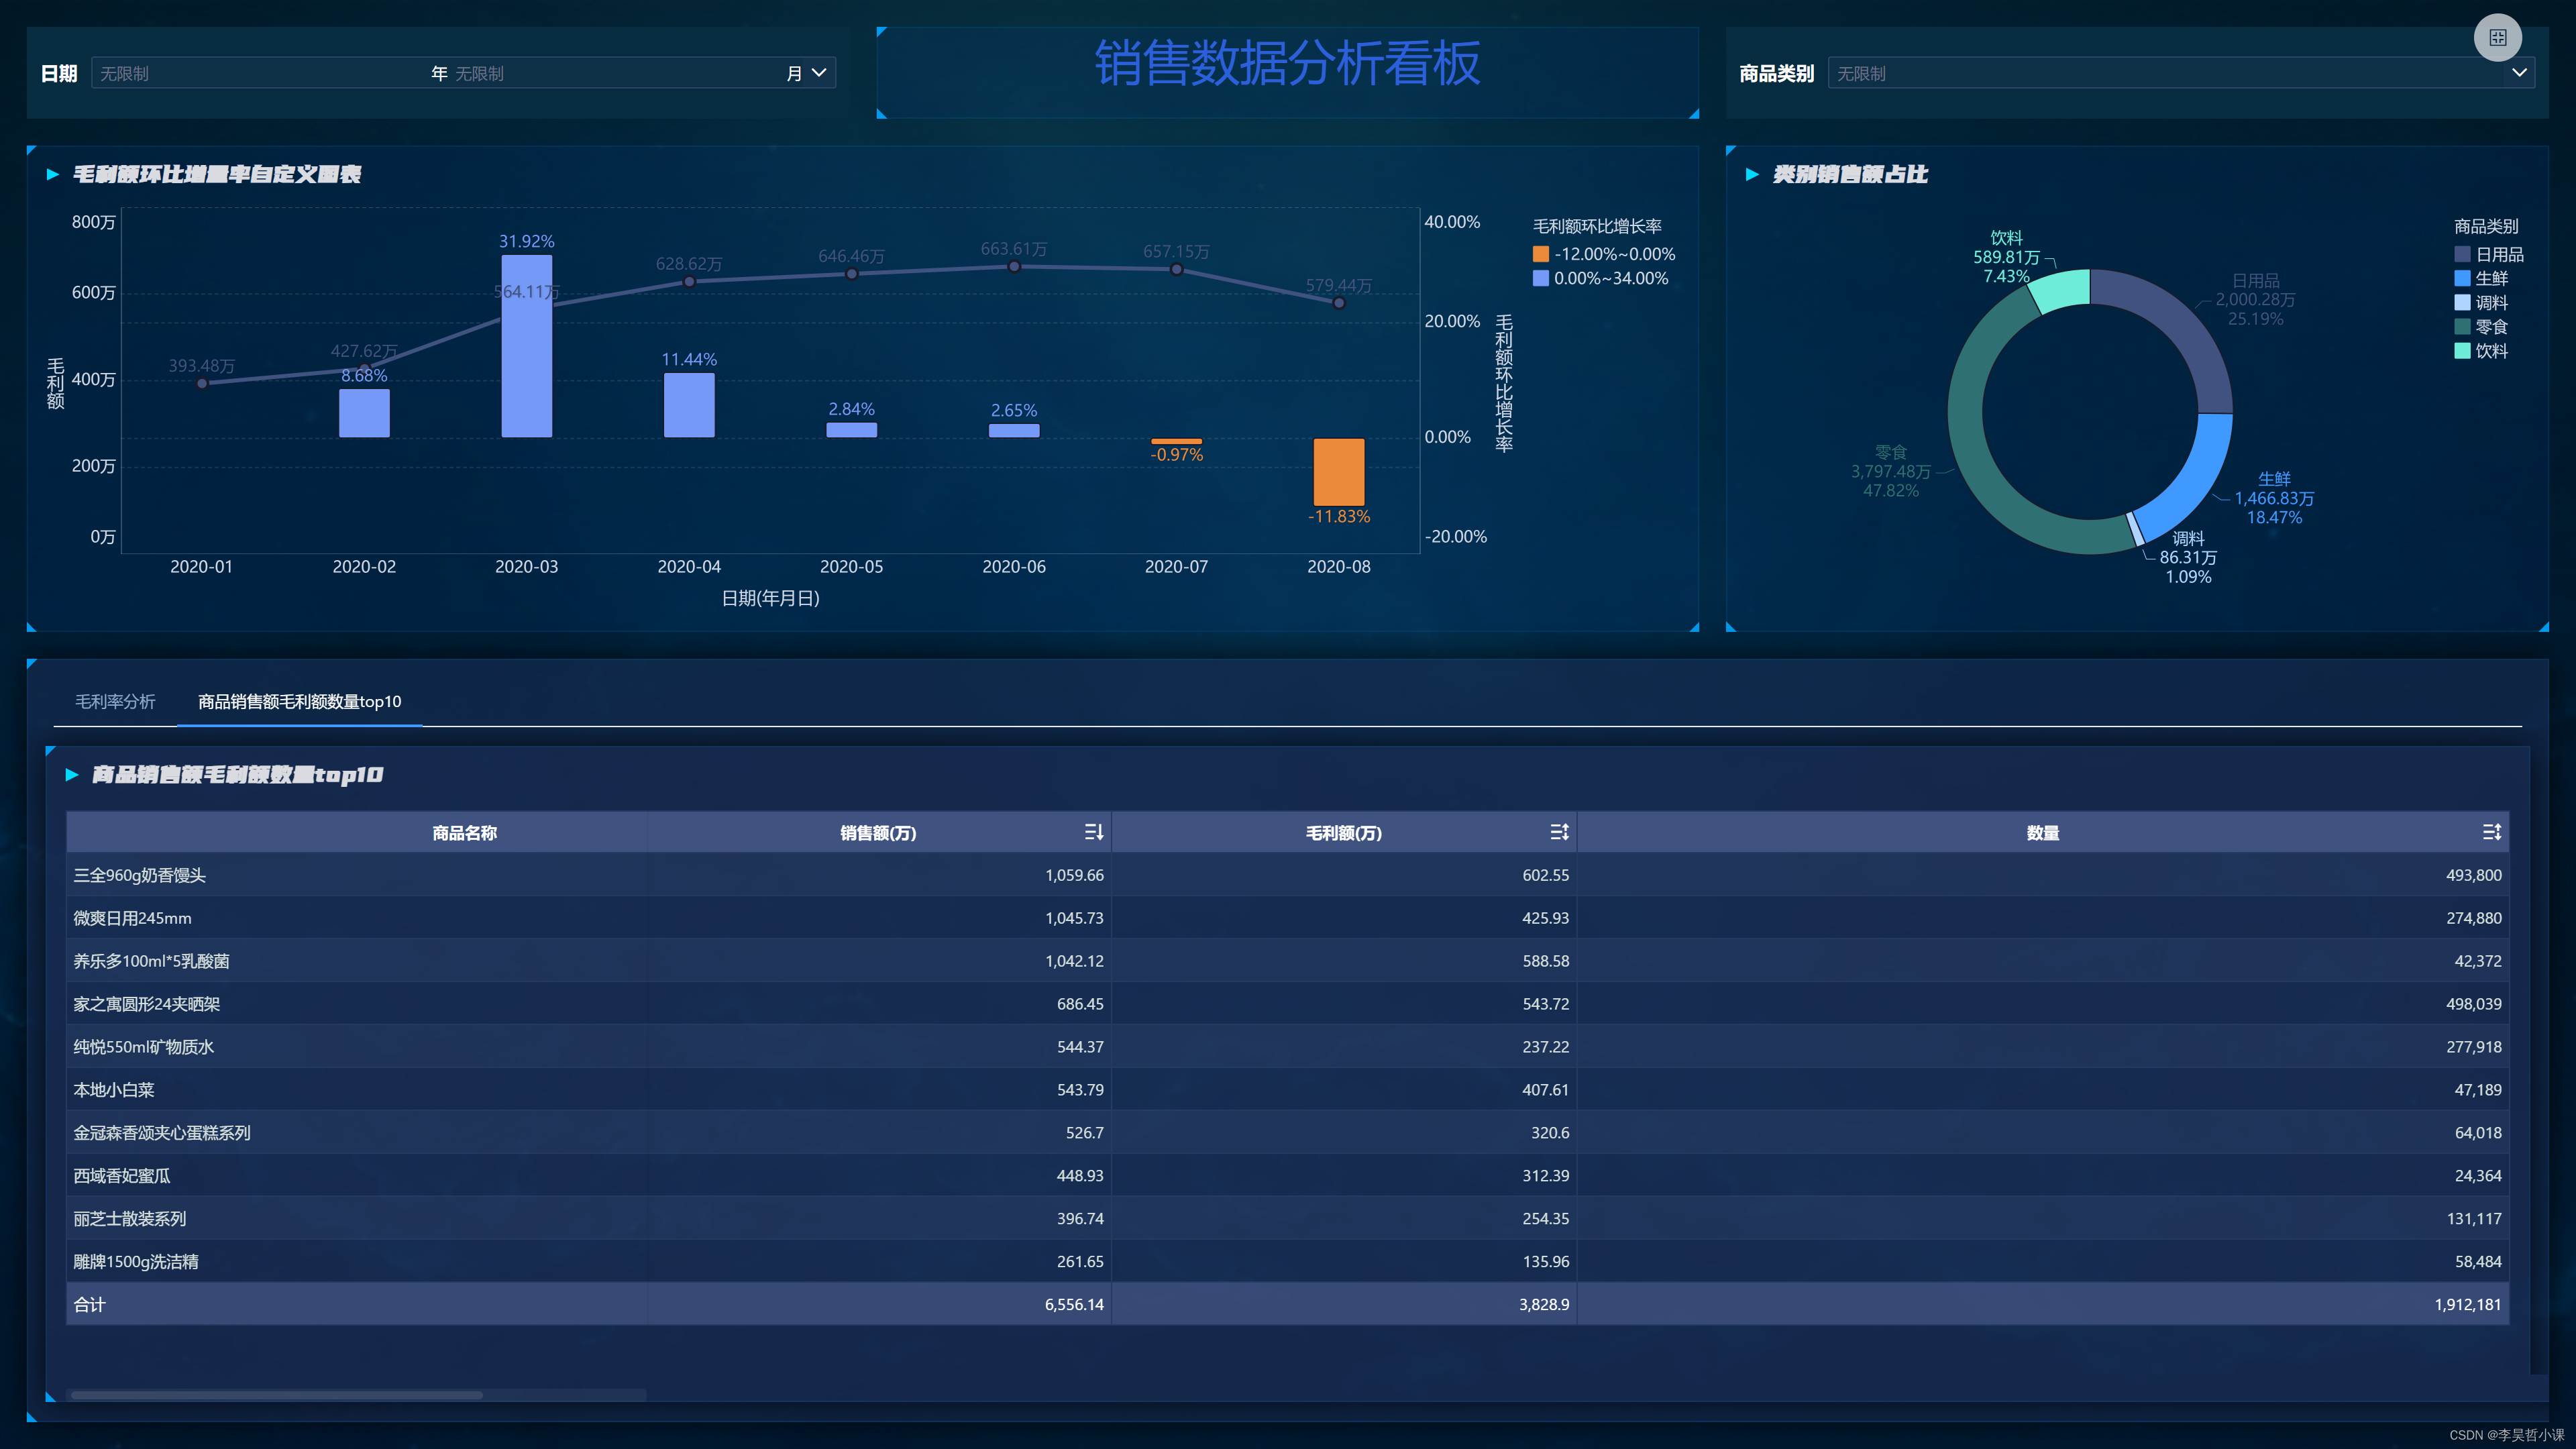The height and width of the screenshot is (1449, 2576).
Task: Click the orange 2020-08 bar -11.83%
Action: tap(1339, 471)
